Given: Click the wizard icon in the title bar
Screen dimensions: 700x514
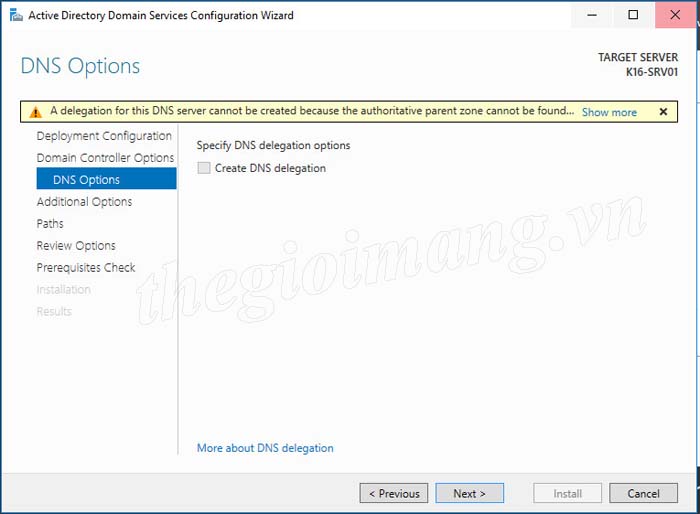Looking at the screenshot, I should 14,16.
